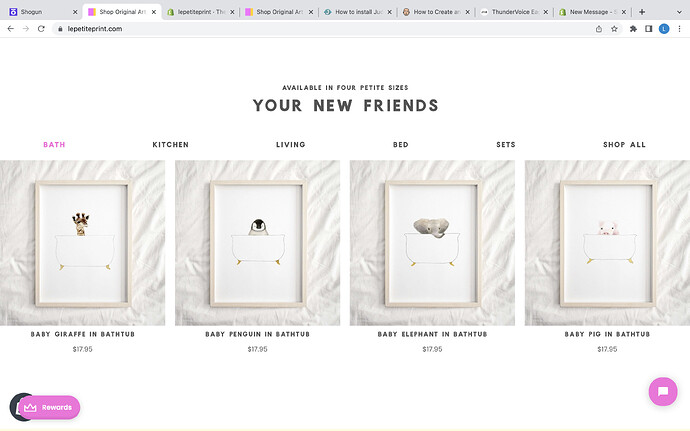Click the Baby Elephant in Bathtub title

point(432,335)
